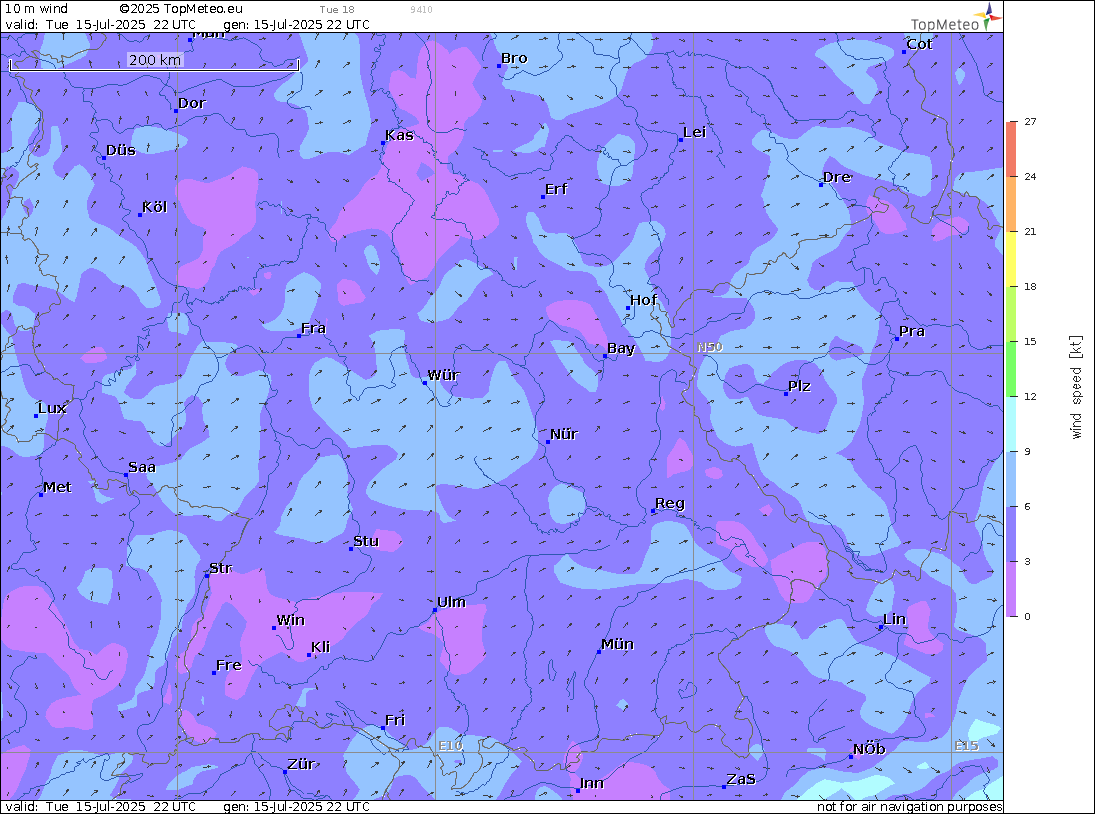Select the 'Lux' city label
Screen dimensions: 1095x814
[52, 408]
